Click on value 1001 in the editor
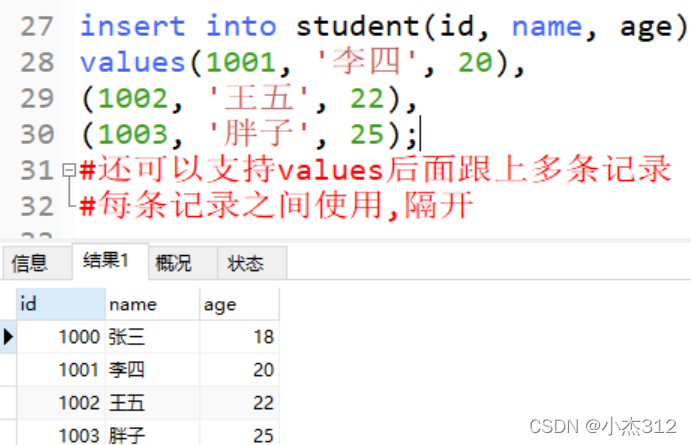The width and height of the screenshot is (691, 445). click(x=241, y=62)
